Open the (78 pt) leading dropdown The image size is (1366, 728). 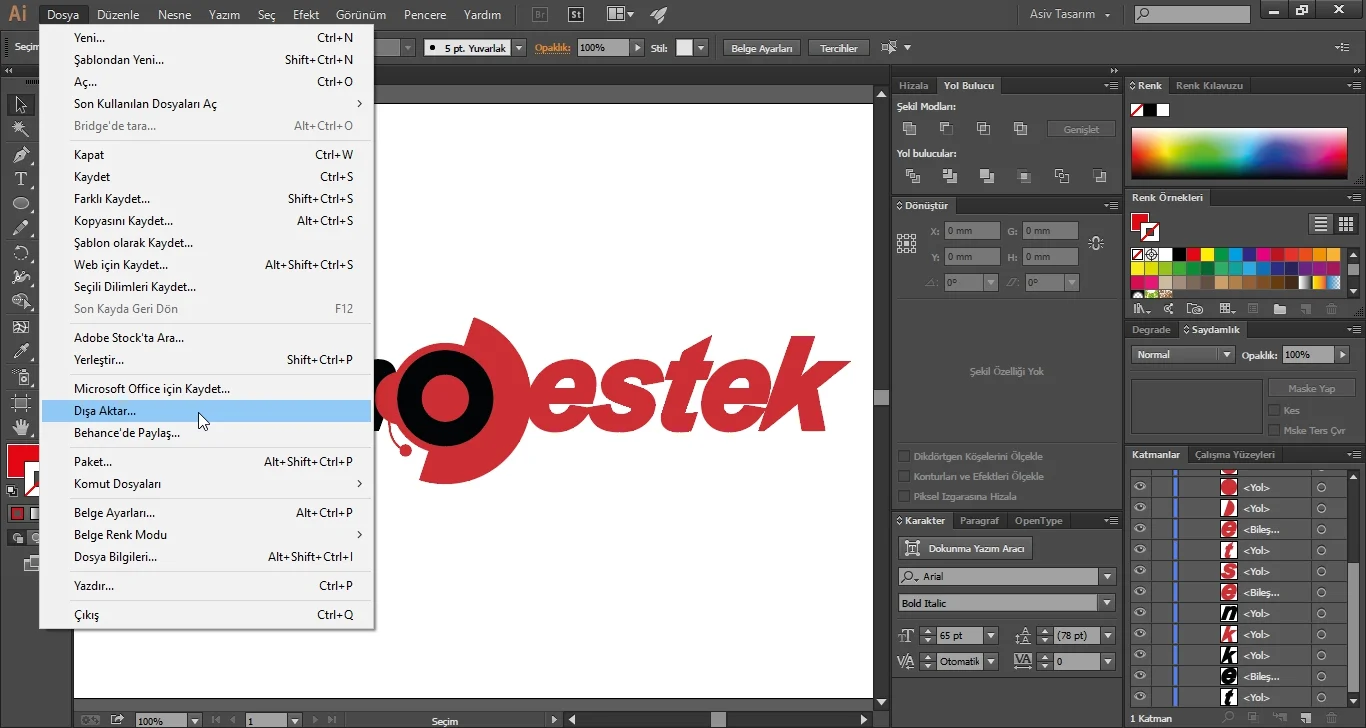coord(1108,636)
